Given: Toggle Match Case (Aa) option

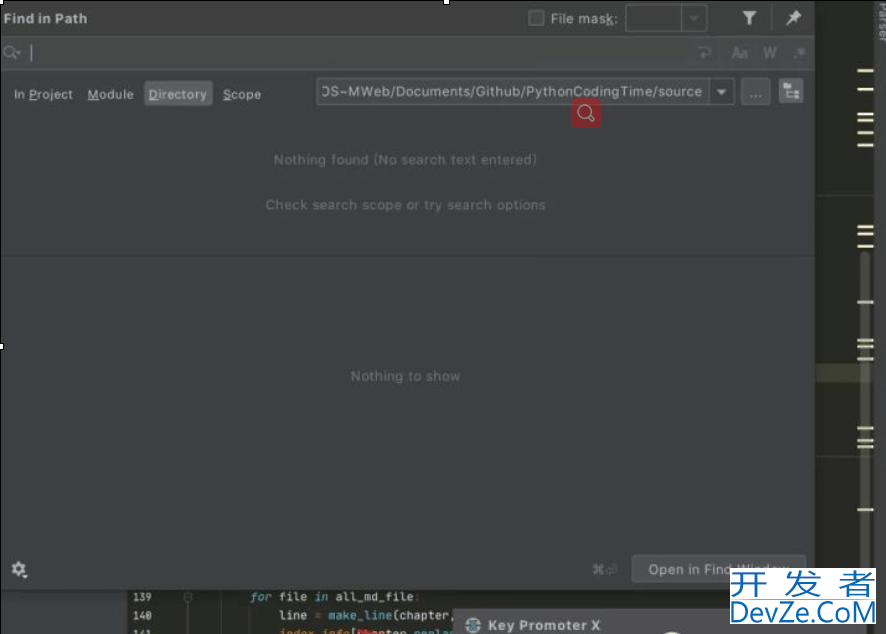Looking at the screenshot, I should pyautogui.click(x=739, y=53).
